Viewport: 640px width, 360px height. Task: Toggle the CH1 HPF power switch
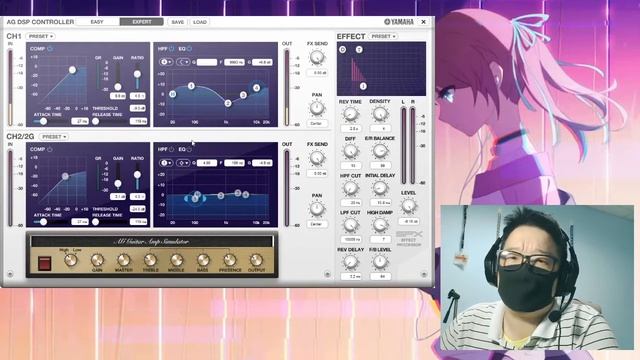(x=172, y=49)
